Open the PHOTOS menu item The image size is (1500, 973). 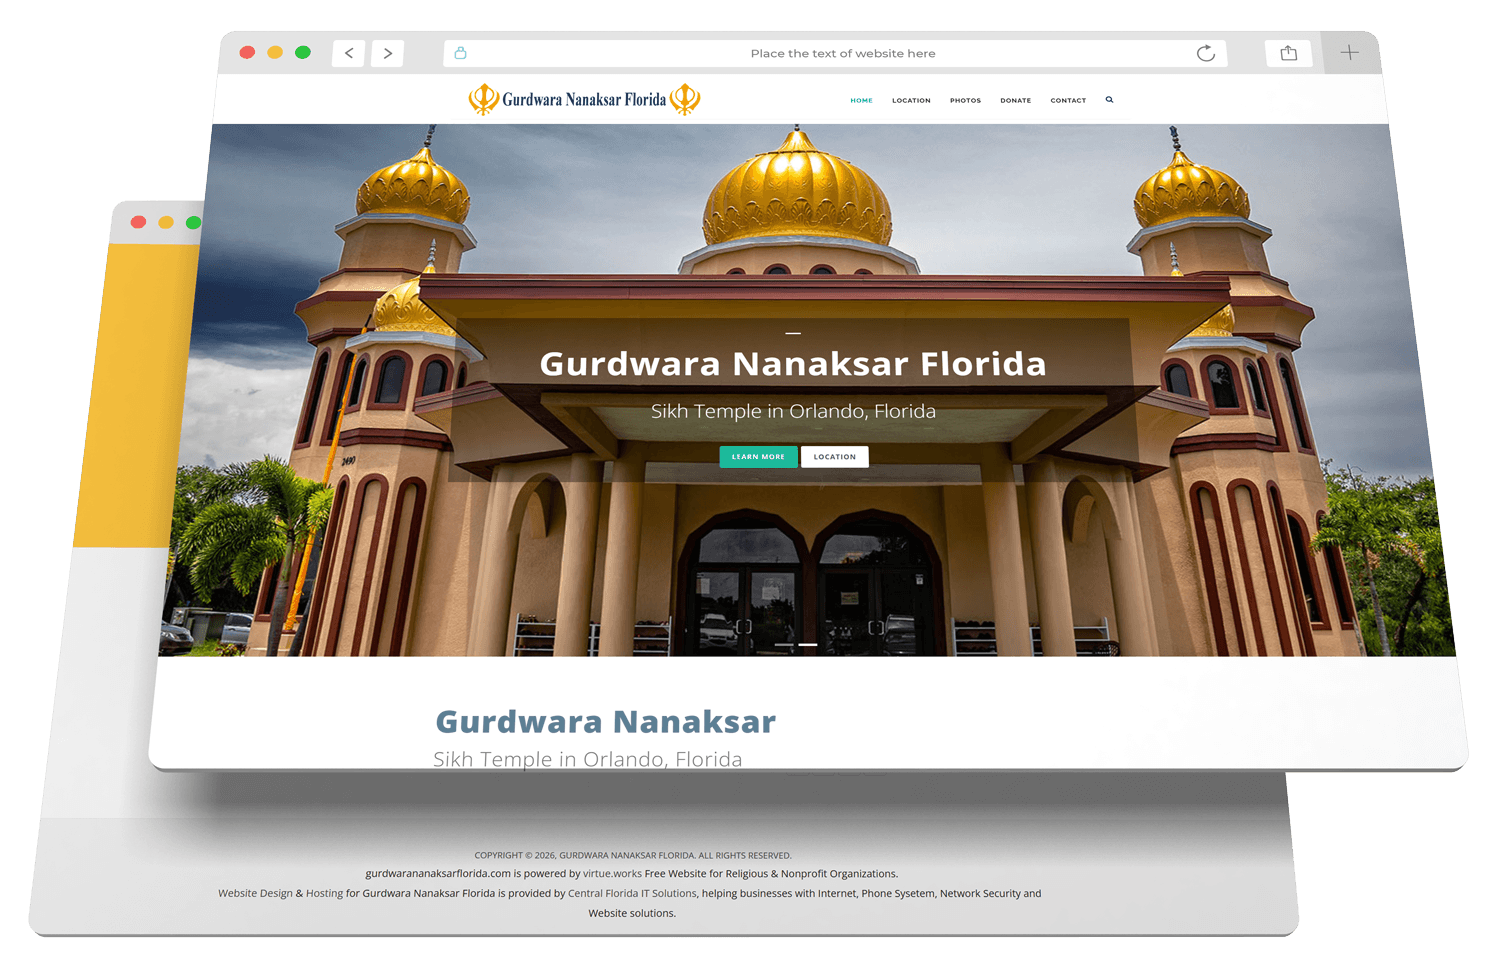(x=965, y=100)
